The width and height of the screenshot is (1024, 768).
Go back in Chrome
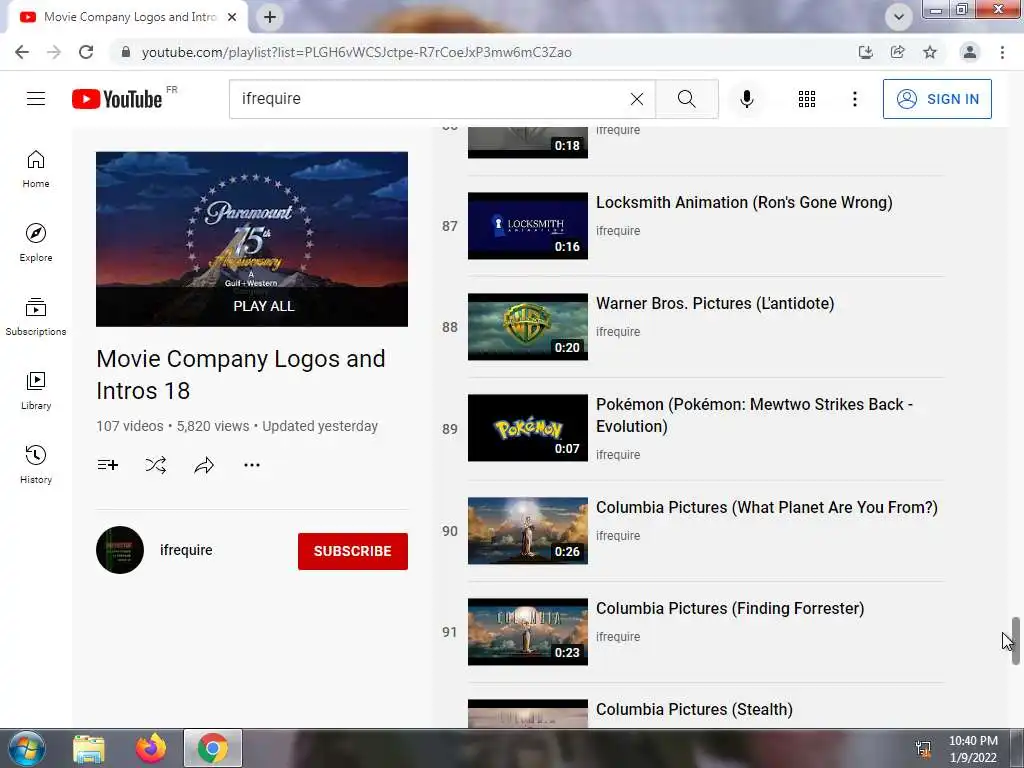[22, 52]
